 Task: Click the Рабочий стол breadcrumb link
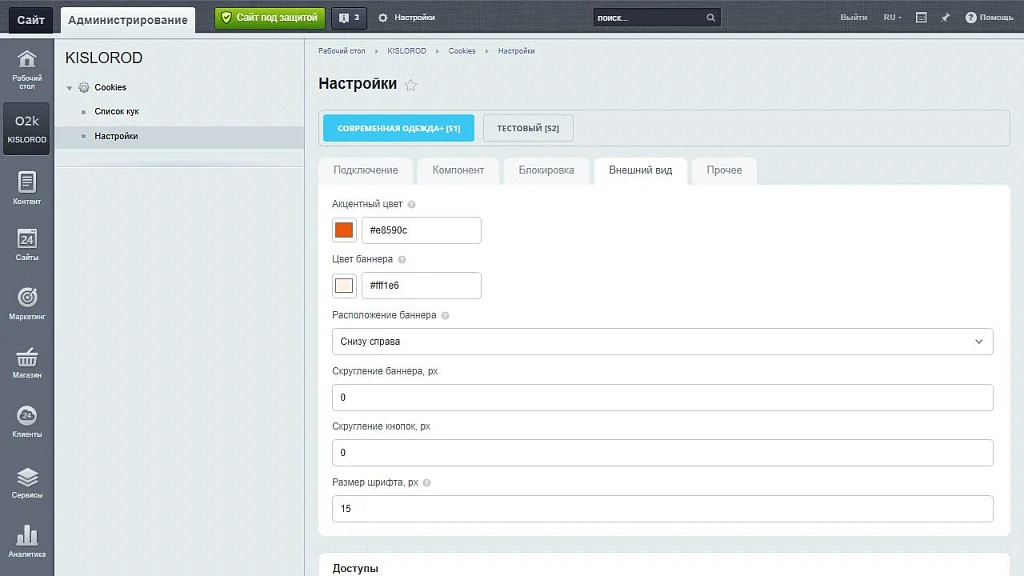(x=342, y=51)
